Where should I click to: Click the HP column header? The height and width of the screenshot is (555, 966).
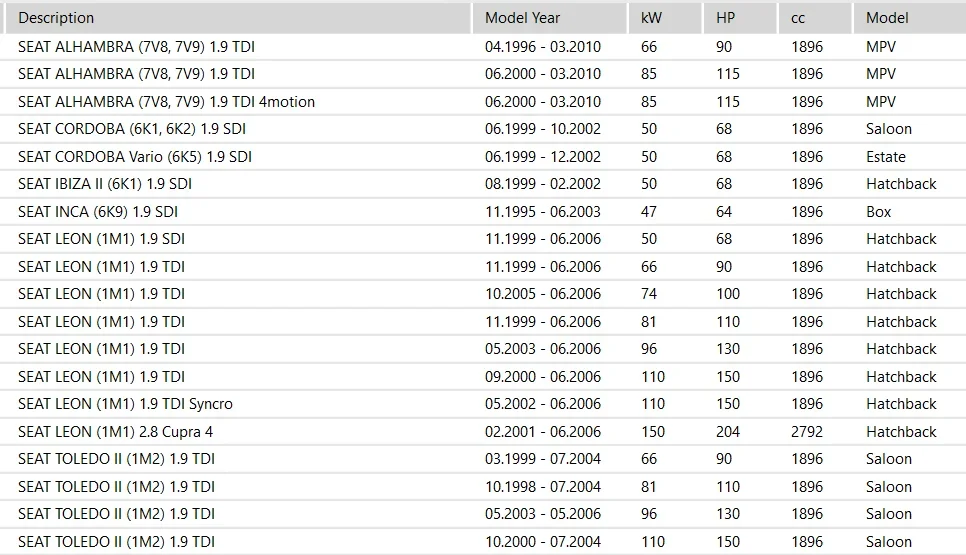tap(726, 18)
